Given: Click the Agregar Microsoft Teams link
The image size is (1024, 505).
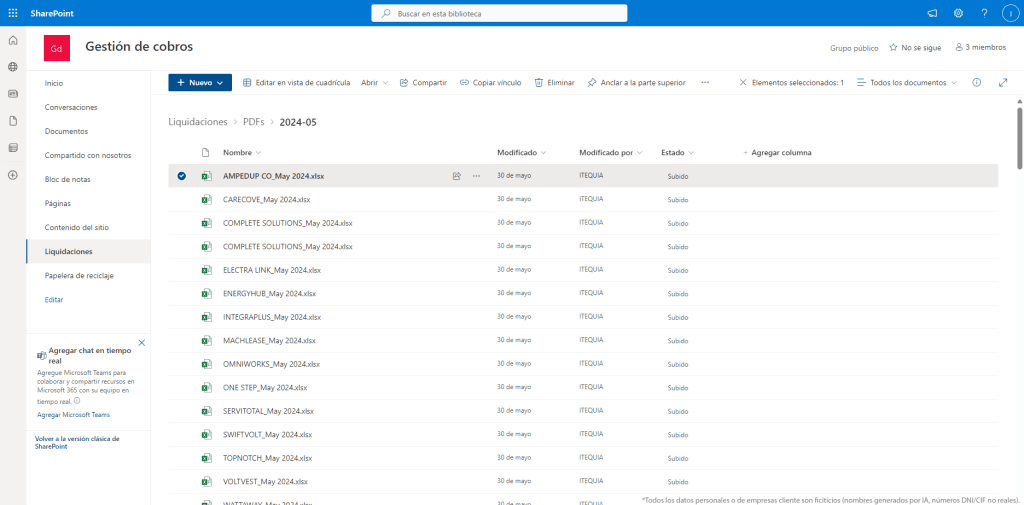Looking at the screenshot, I should (73, 415).
